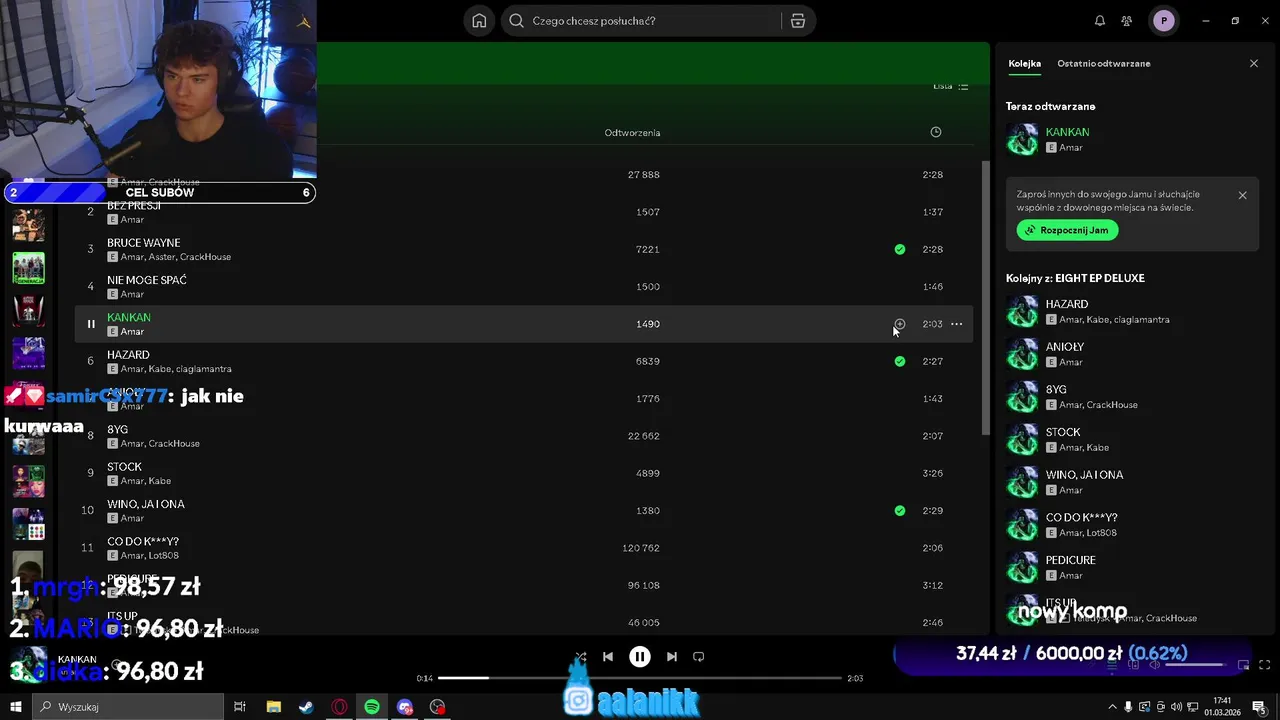The width and height of the screenshot is (1280, 720).
Task: Open now playing cover art thumbnail
Action: tap(30, 665)
